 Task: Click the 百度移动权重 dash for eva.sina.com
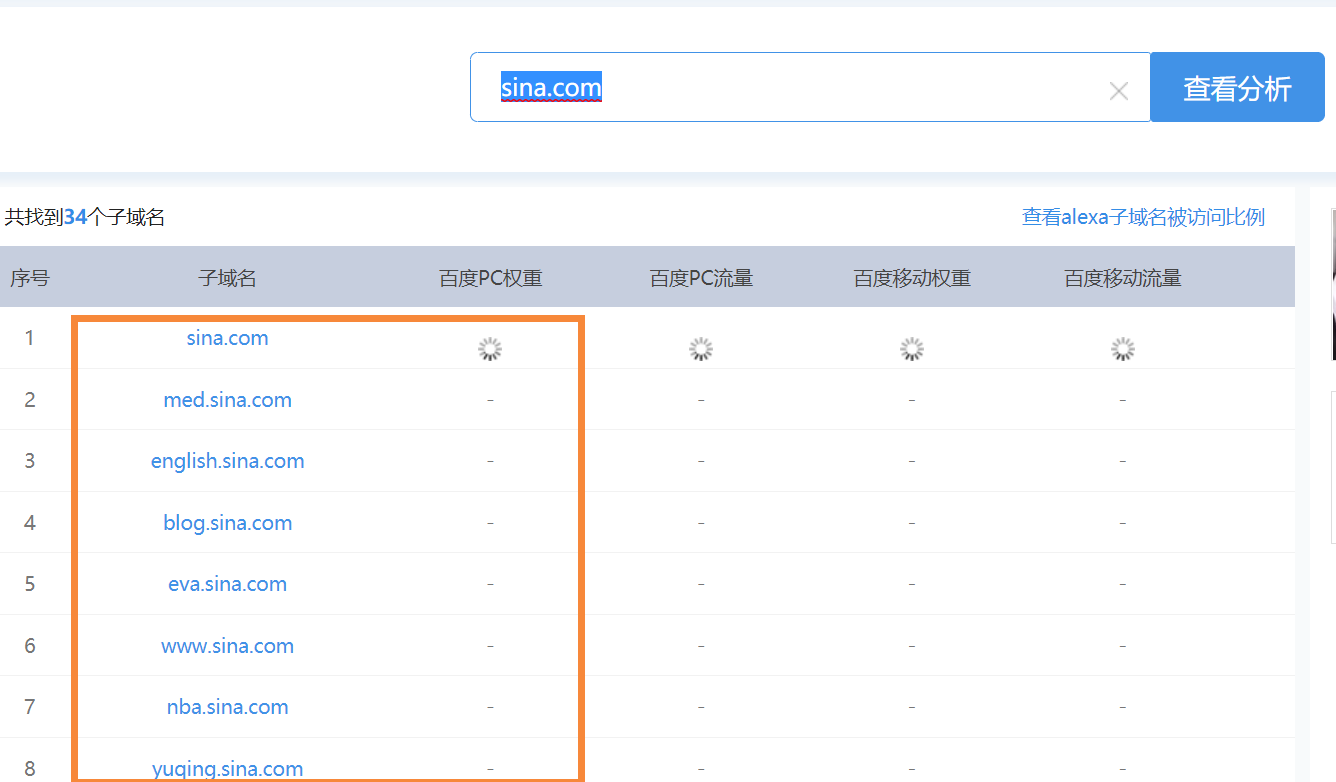[912, 584]
